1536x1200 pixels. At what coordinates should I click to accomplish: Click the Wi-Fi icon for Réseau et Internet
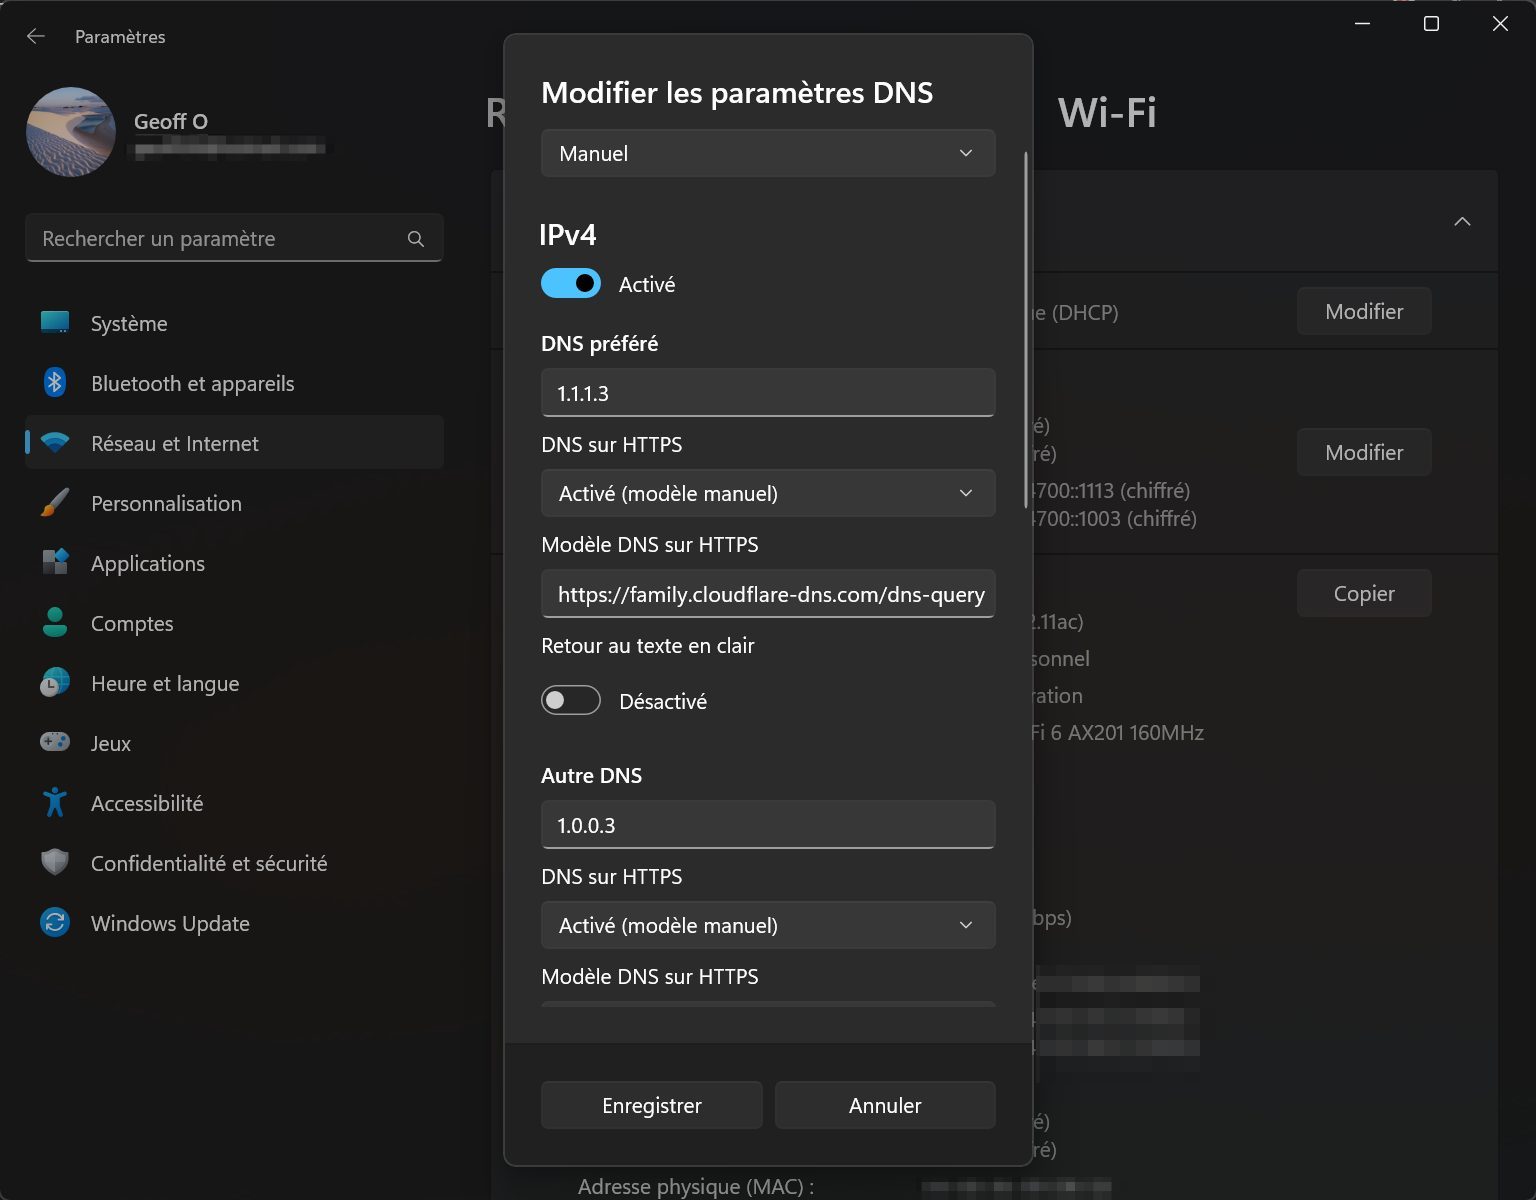(x=55, y=443)
